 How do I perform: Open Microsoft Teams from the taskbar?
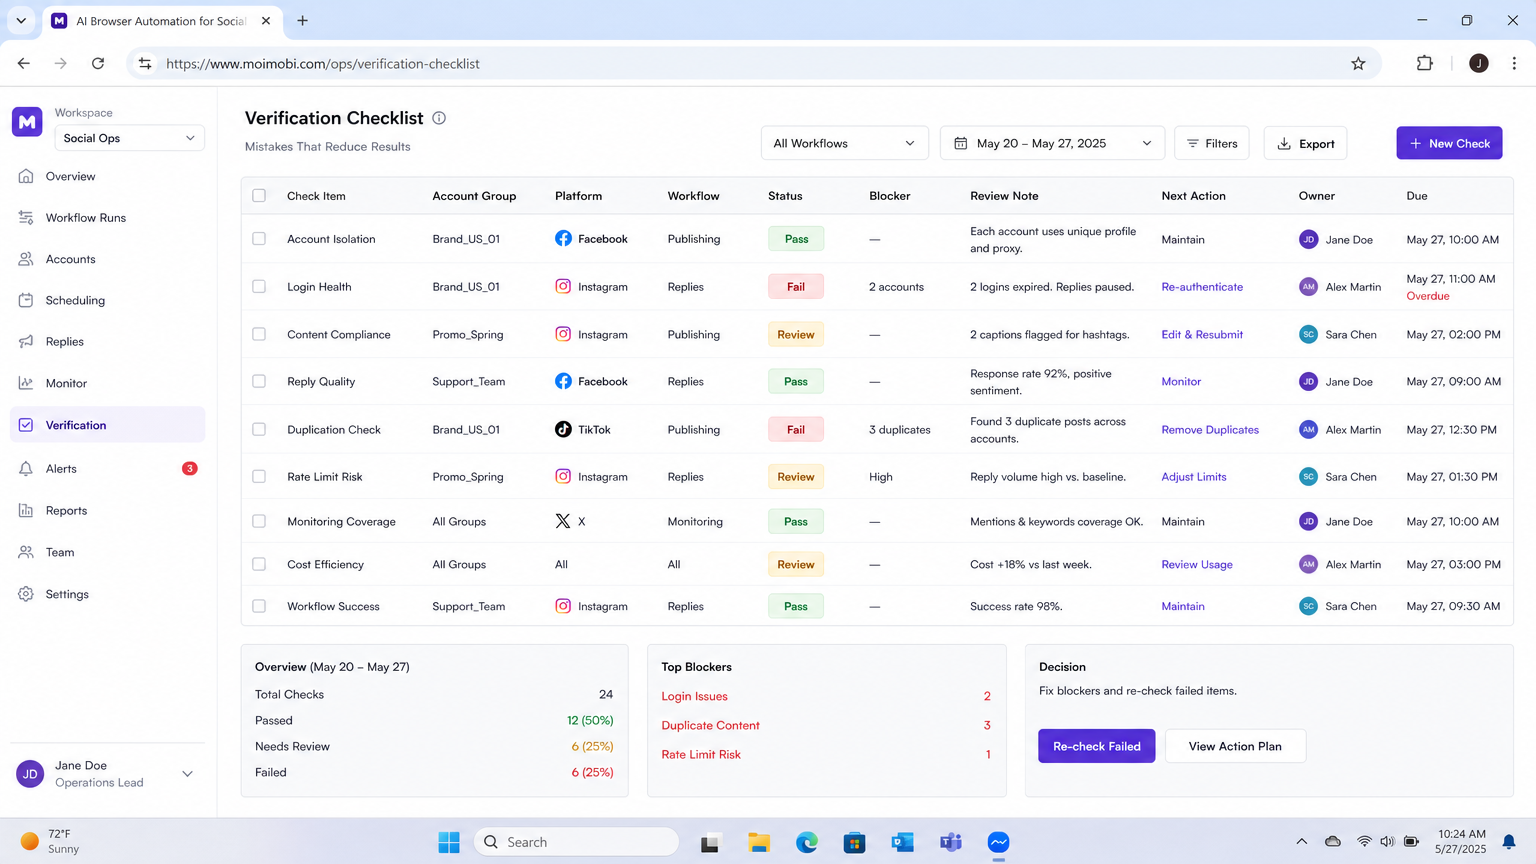tap(951, 842)
